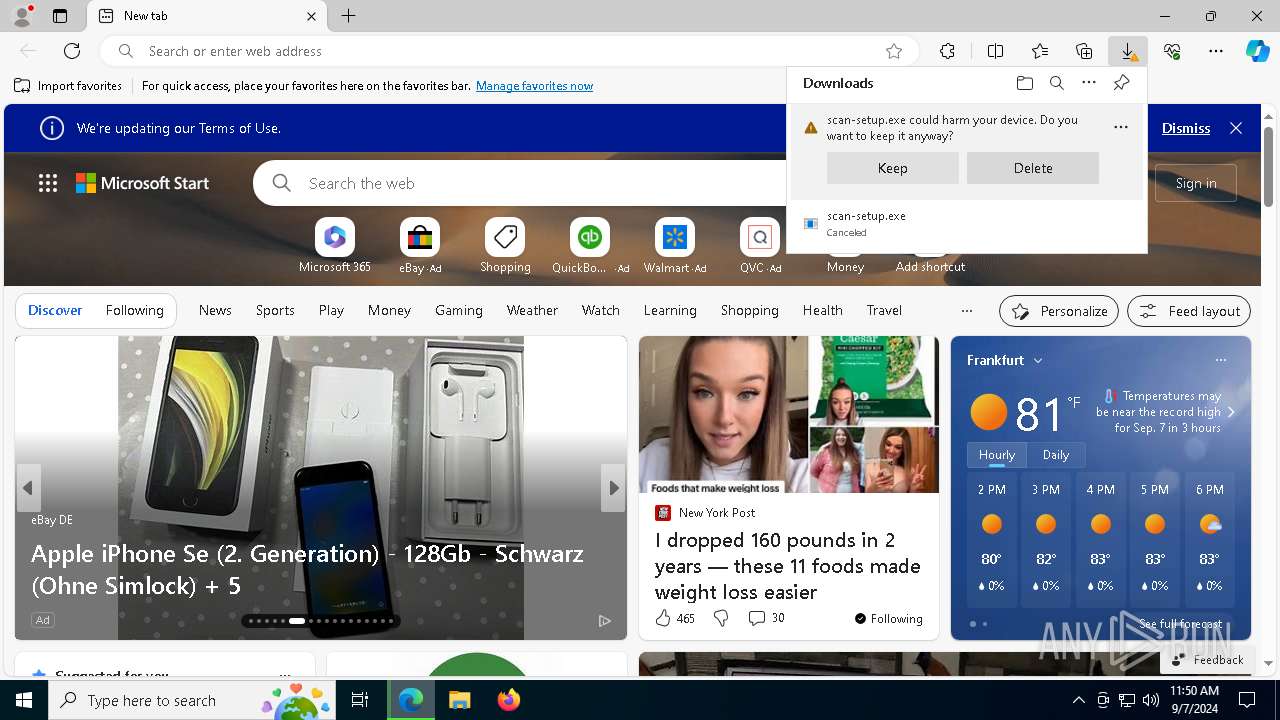
Task: Open the Weather category
Action: click(x=532, y=310)
